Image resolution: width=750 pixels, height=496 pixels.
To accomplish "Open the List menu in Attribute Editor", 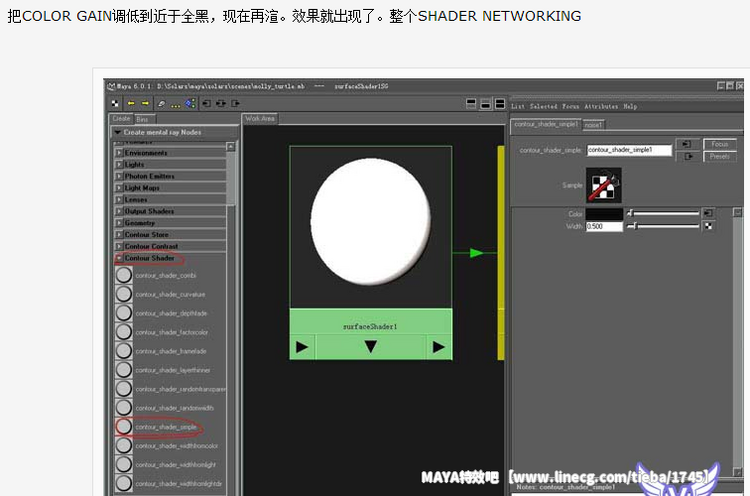I will tap(518, 106).
